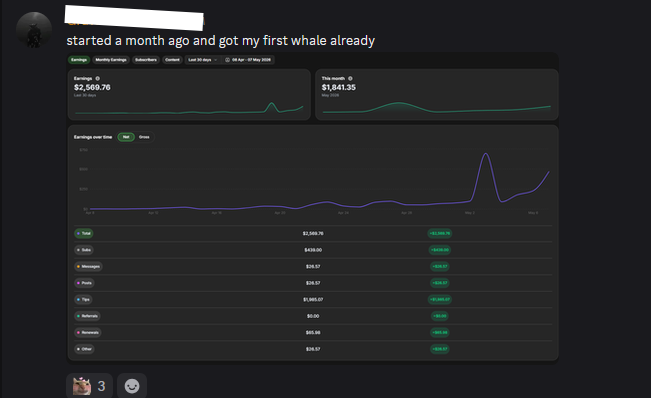Viewport: 651px width, 398px height.
Task: Open the add reaction smiley picker
Action: 132,386
